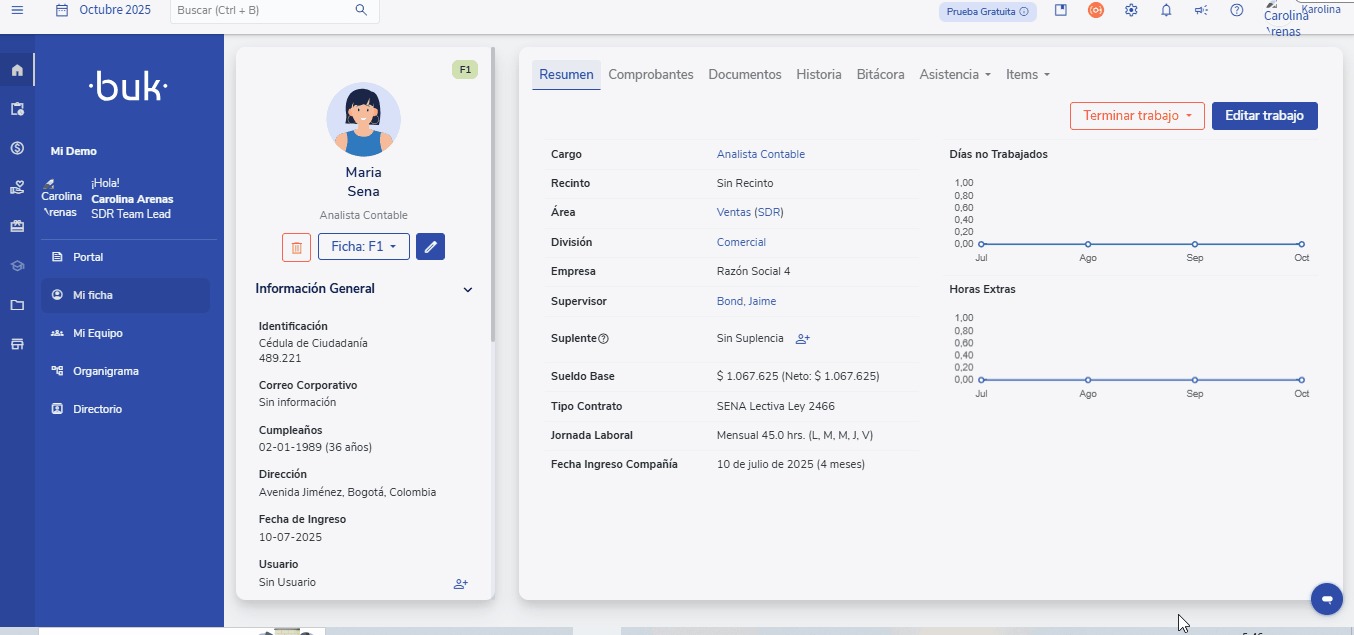This screenshot has height=635, width=1354.
Task: Click the add user icon beside Sin Usuario
Action: (460, 584)
